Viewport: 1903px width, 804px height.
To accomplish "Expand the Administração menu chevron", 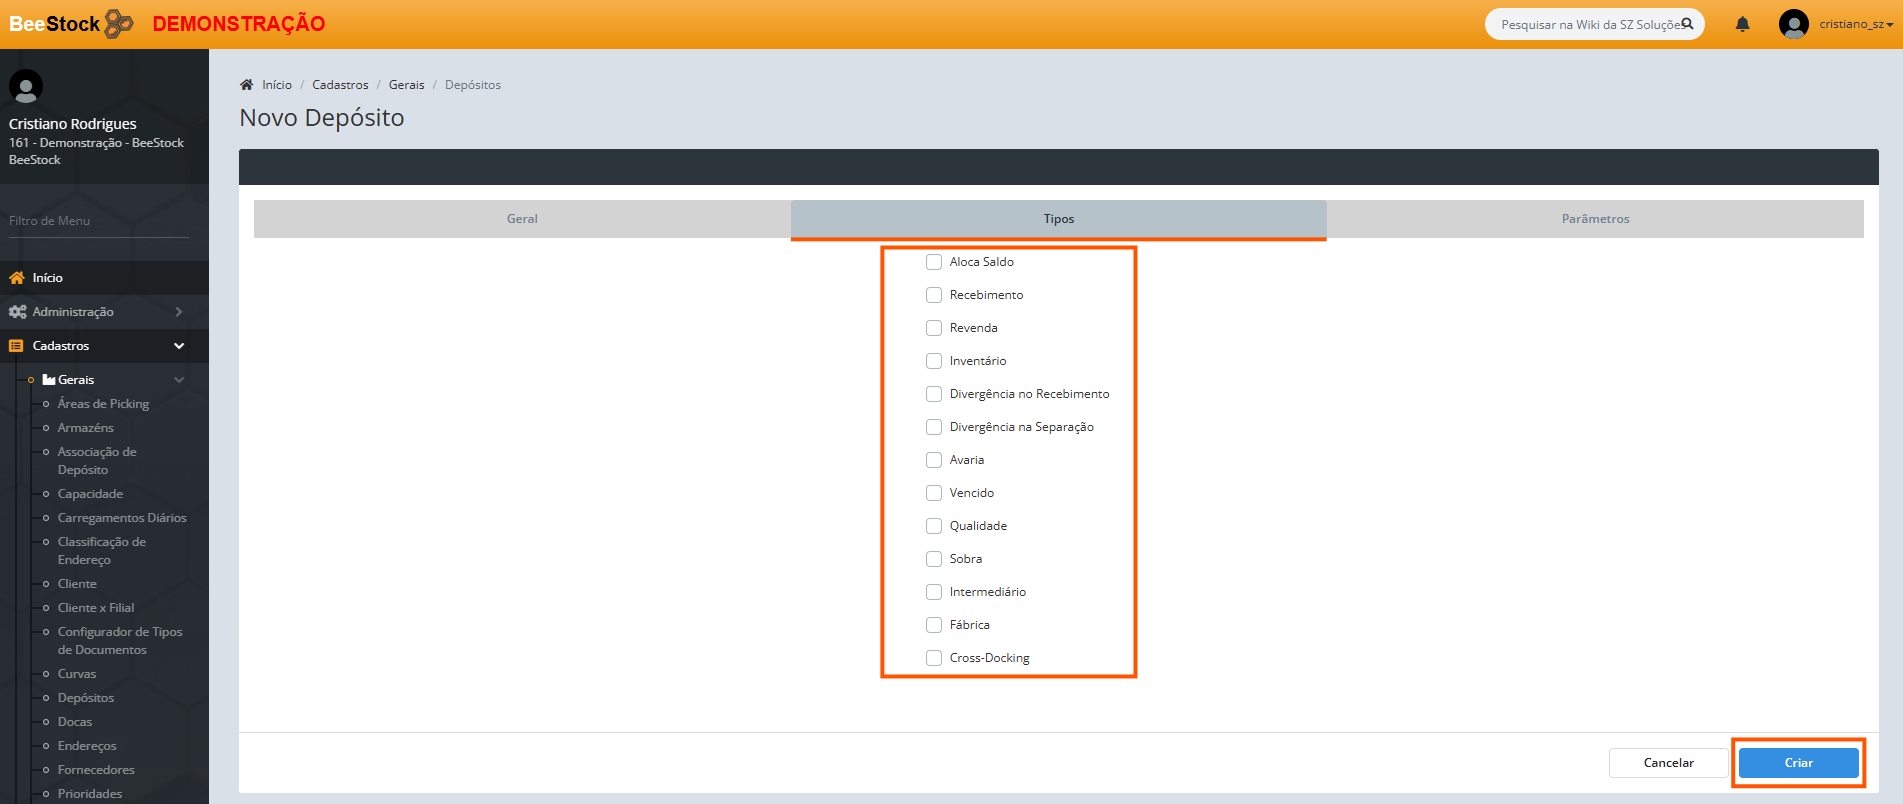I will tap(179, 312).
